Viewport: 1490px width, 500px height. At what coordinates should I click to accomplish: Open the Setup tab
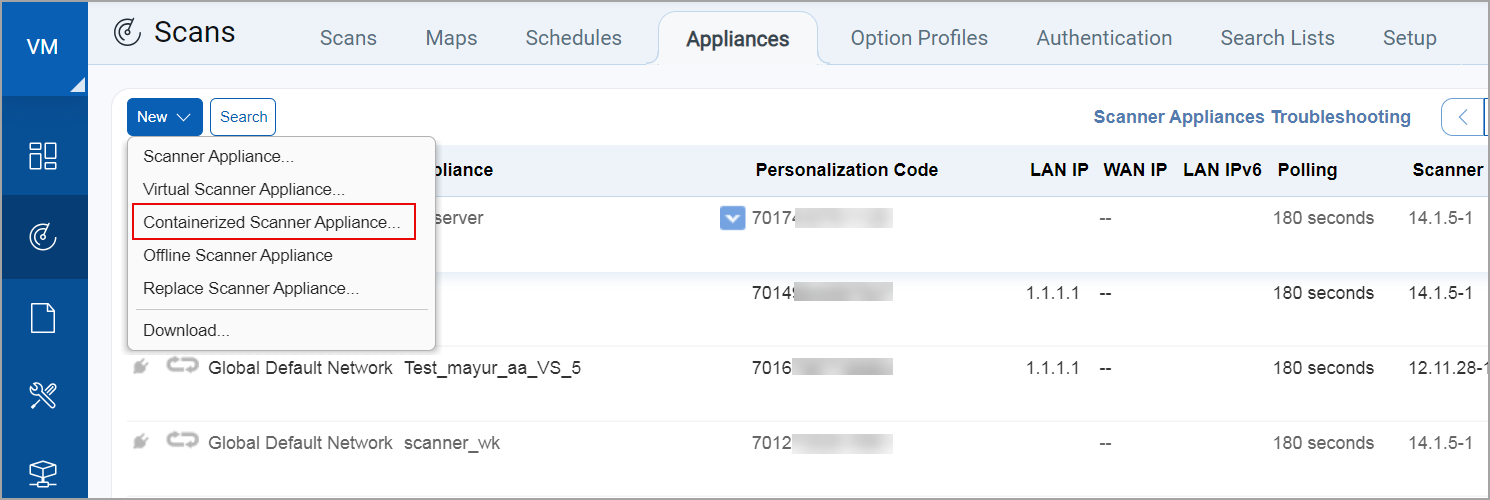click(1409, 38)
